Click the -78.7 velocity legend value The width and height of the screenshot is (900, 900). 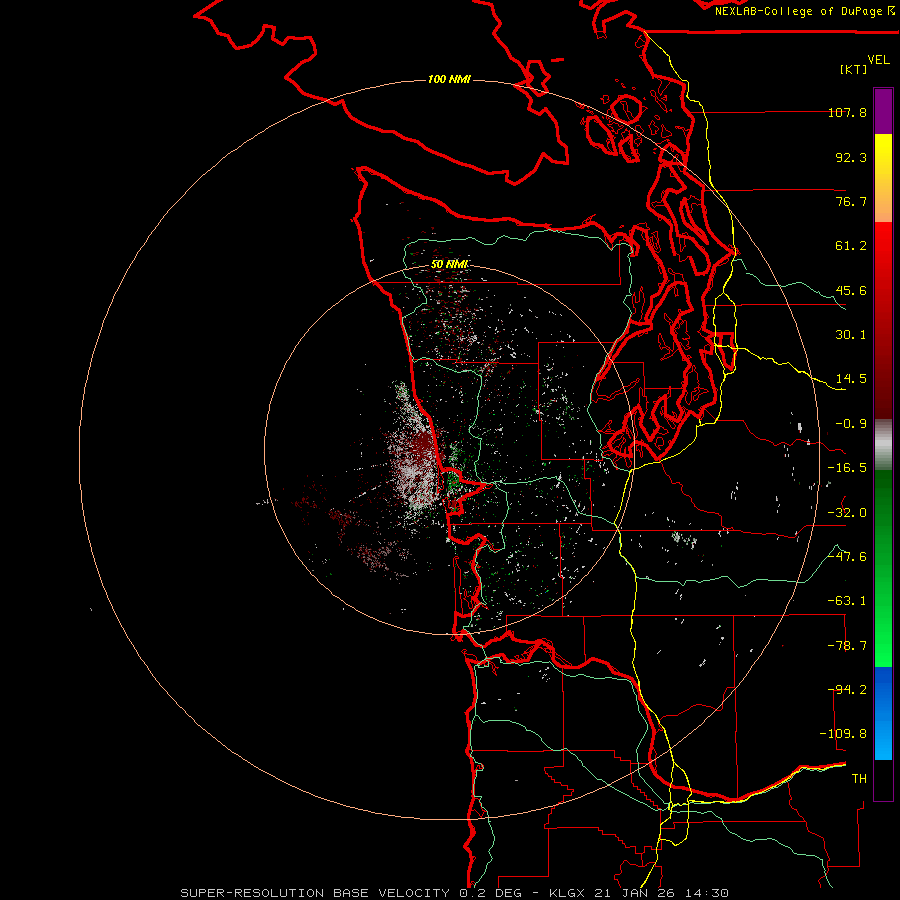tap(847, 646)
